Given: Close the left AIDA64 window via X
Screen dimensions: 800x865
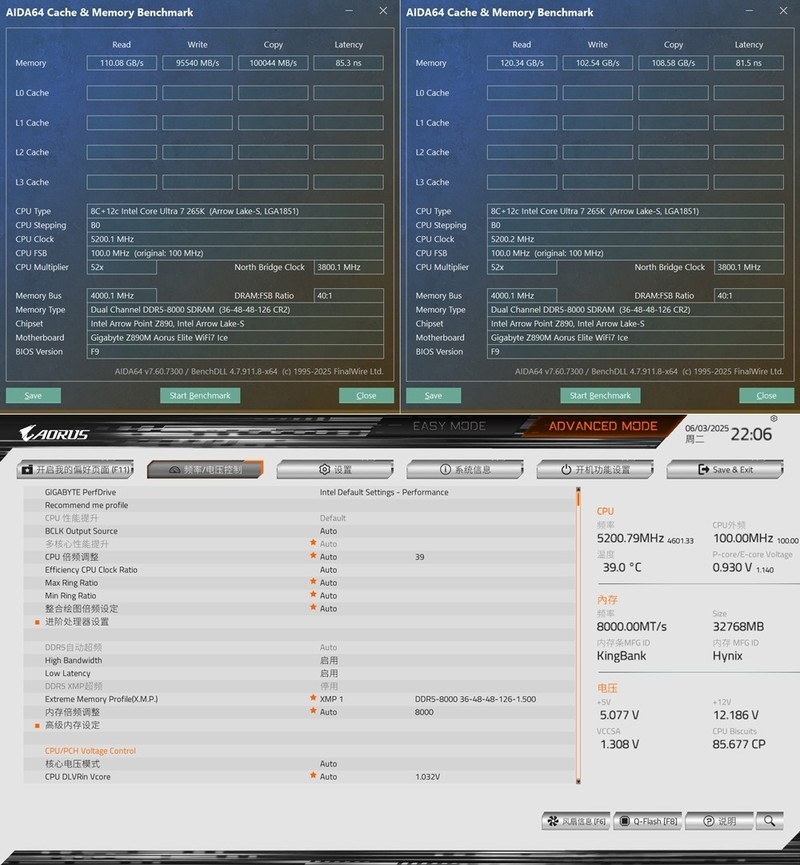Looking at the screenshot, I should point(383,10).
